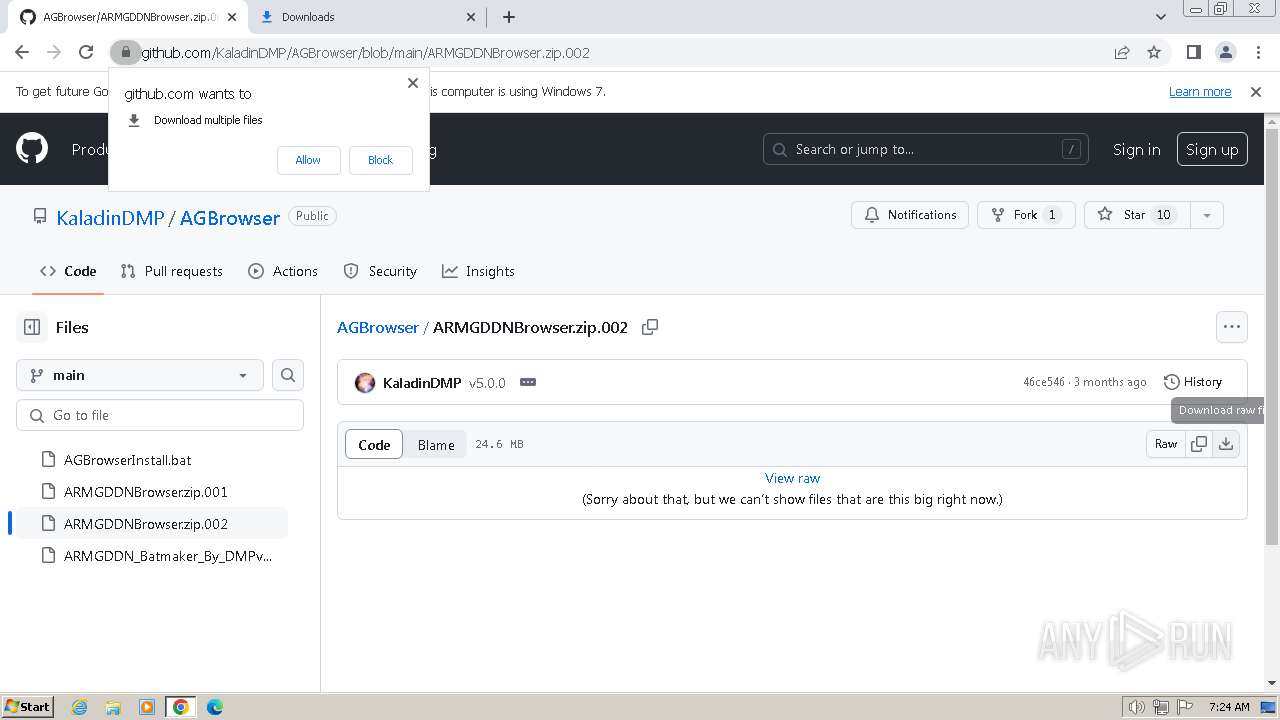Open commit 46ce546

[1043, 382]
